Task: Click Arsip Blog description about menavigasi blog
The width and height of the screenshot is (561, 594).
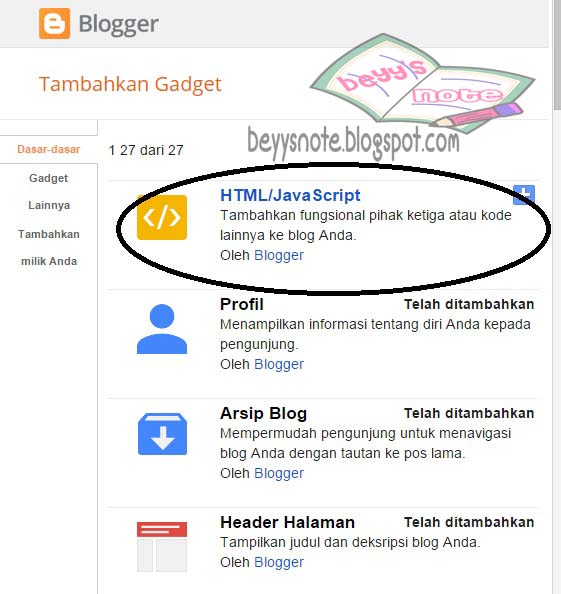Action: 366,443
